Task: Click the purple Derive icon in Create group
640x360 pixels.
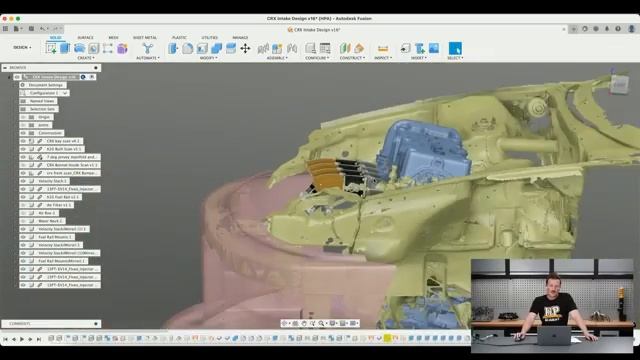Action: tap(122, 49)
